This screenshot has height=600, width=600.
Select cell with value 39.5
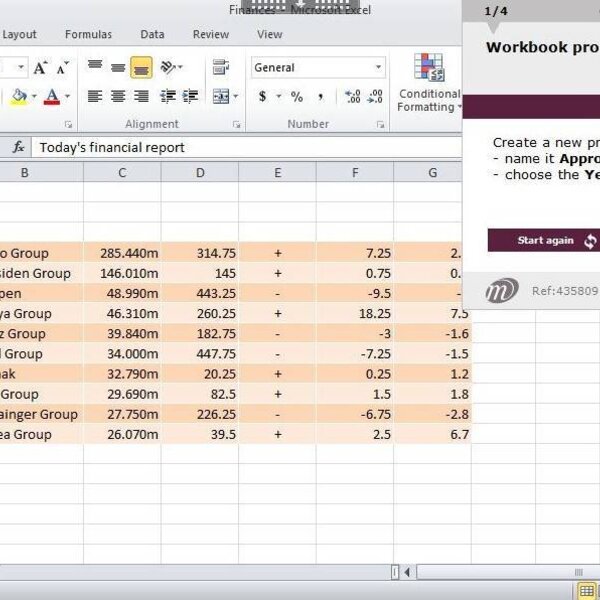(x=200, y=434)
